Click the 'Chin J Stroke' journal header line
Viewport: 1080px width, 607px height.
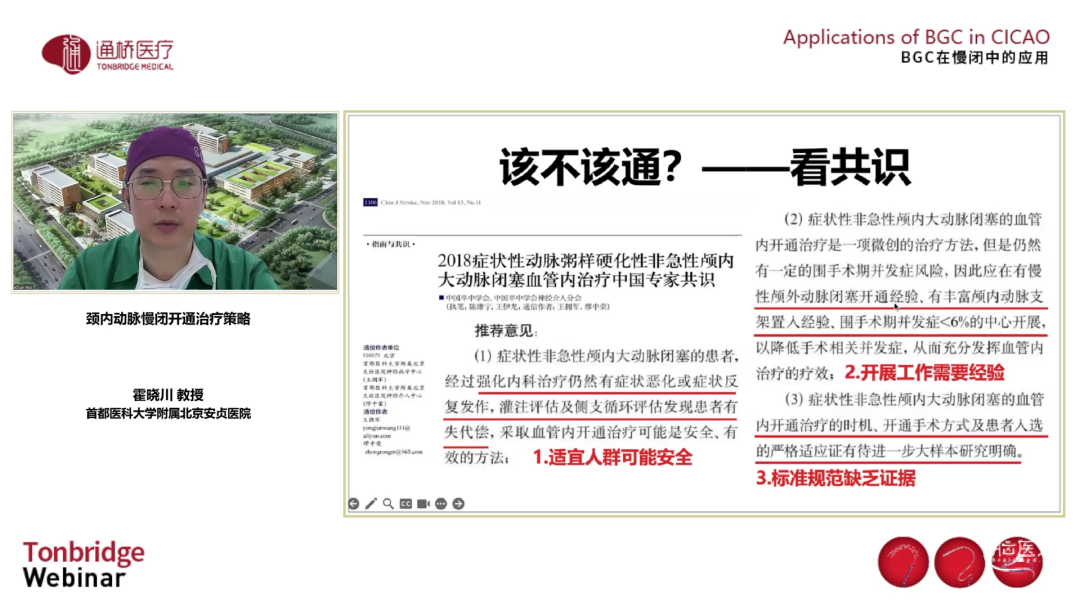[422, 203]
